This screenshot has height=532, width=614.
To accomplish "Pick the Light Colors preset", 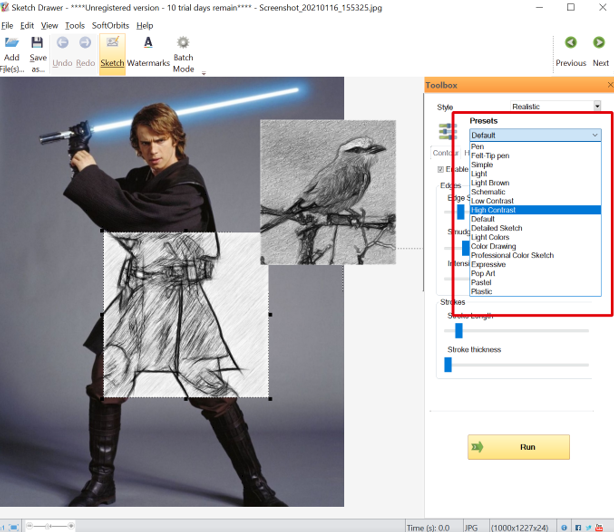I will pyautogui.click(x=535, y=237).
